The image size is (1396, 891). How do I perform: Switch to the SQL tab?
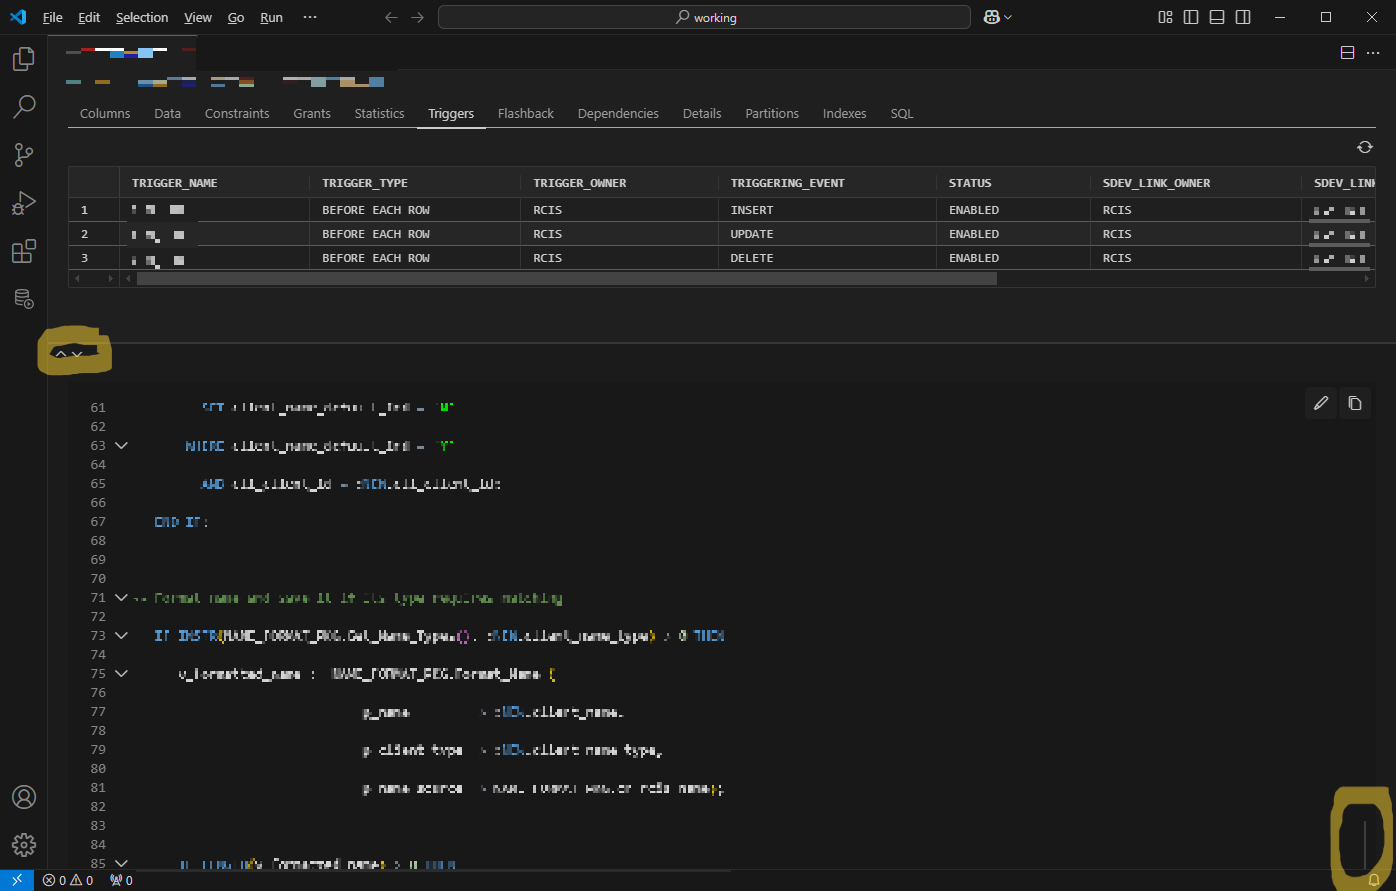(x=901, y=113)
